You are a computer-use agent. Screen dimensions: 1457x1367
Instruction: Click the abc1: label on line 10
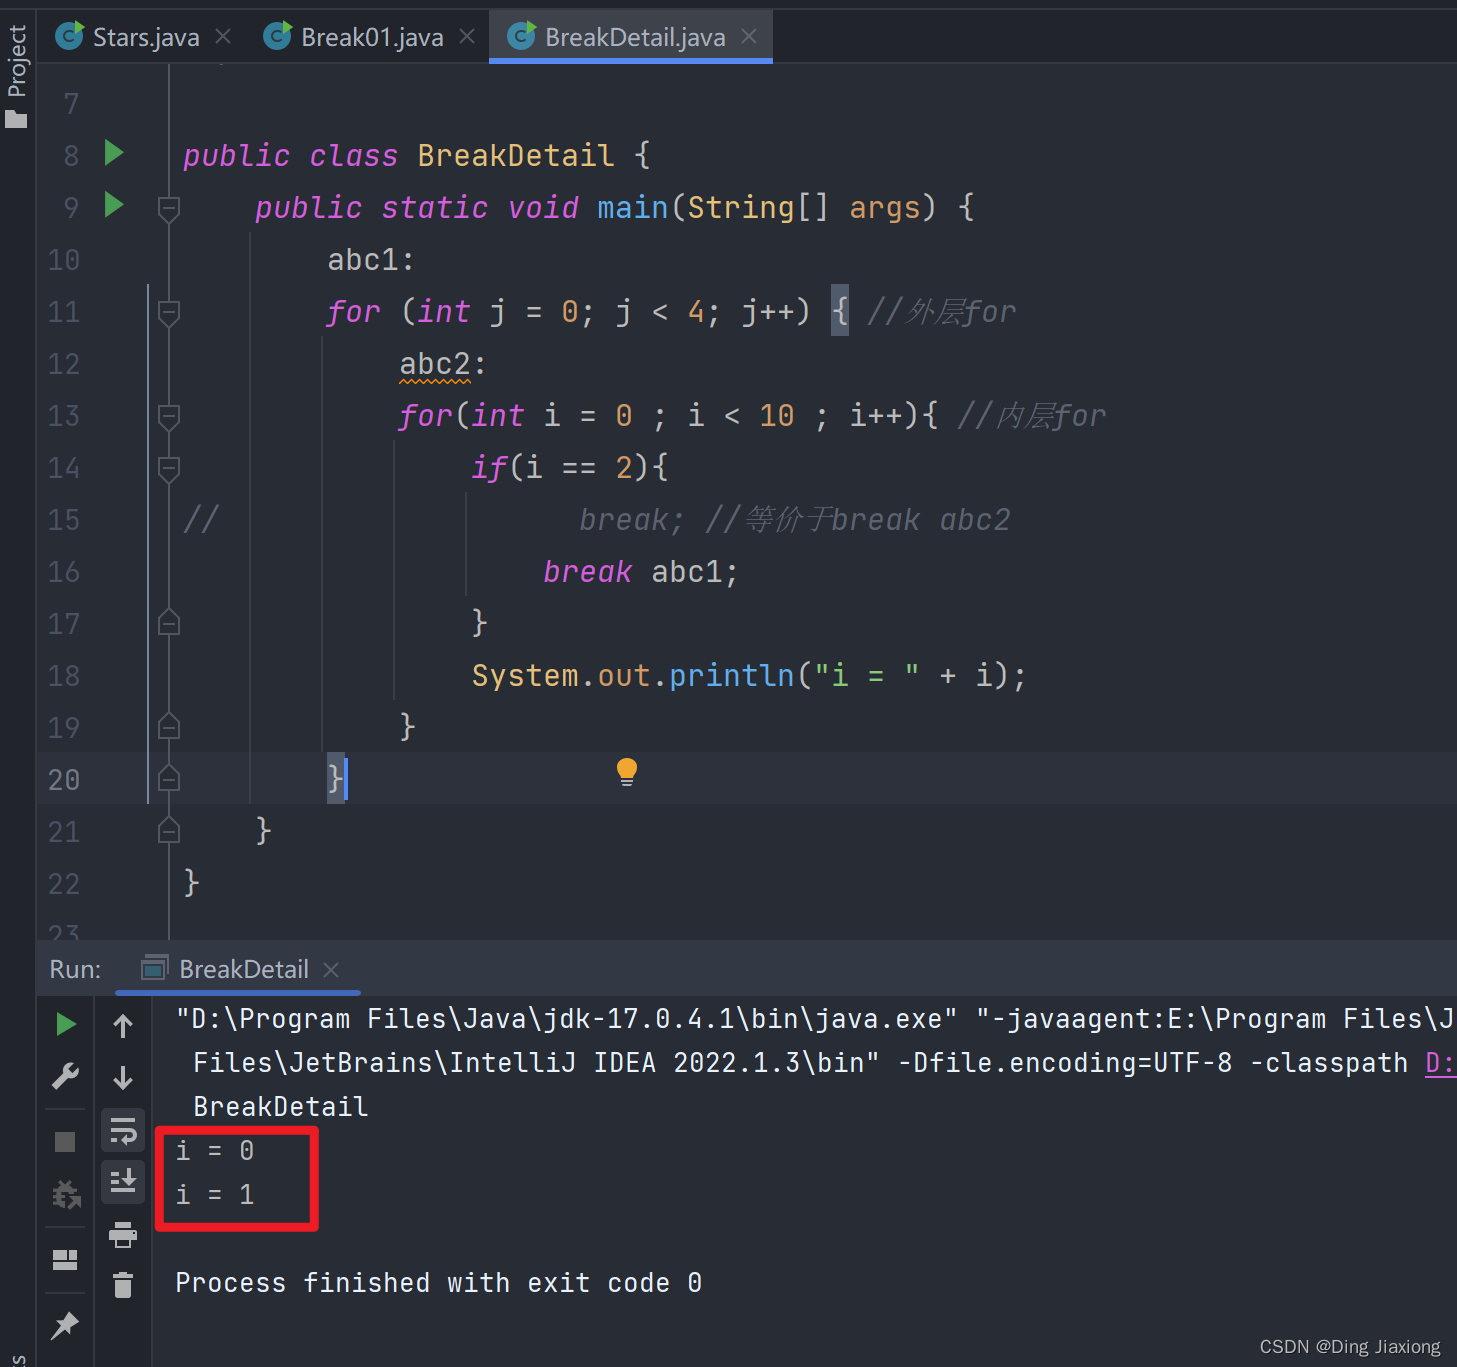click(x=371, y=260)
